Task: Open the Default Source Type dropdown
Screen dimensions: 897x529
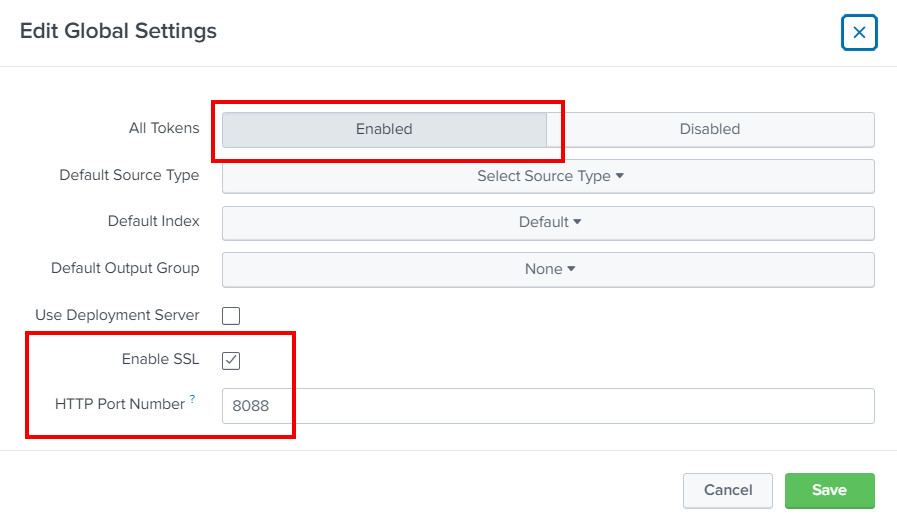Action: [548, 176]
